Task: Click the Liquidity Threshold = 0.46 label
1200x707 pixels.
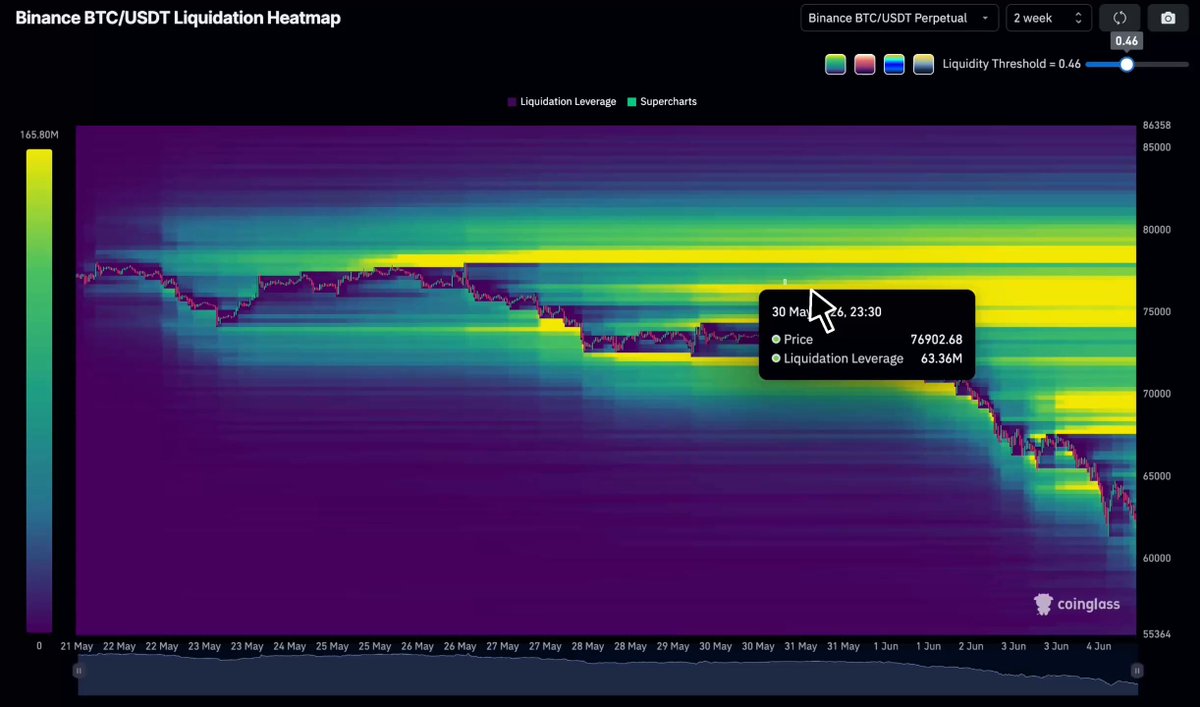Action: pos(1011,64)
